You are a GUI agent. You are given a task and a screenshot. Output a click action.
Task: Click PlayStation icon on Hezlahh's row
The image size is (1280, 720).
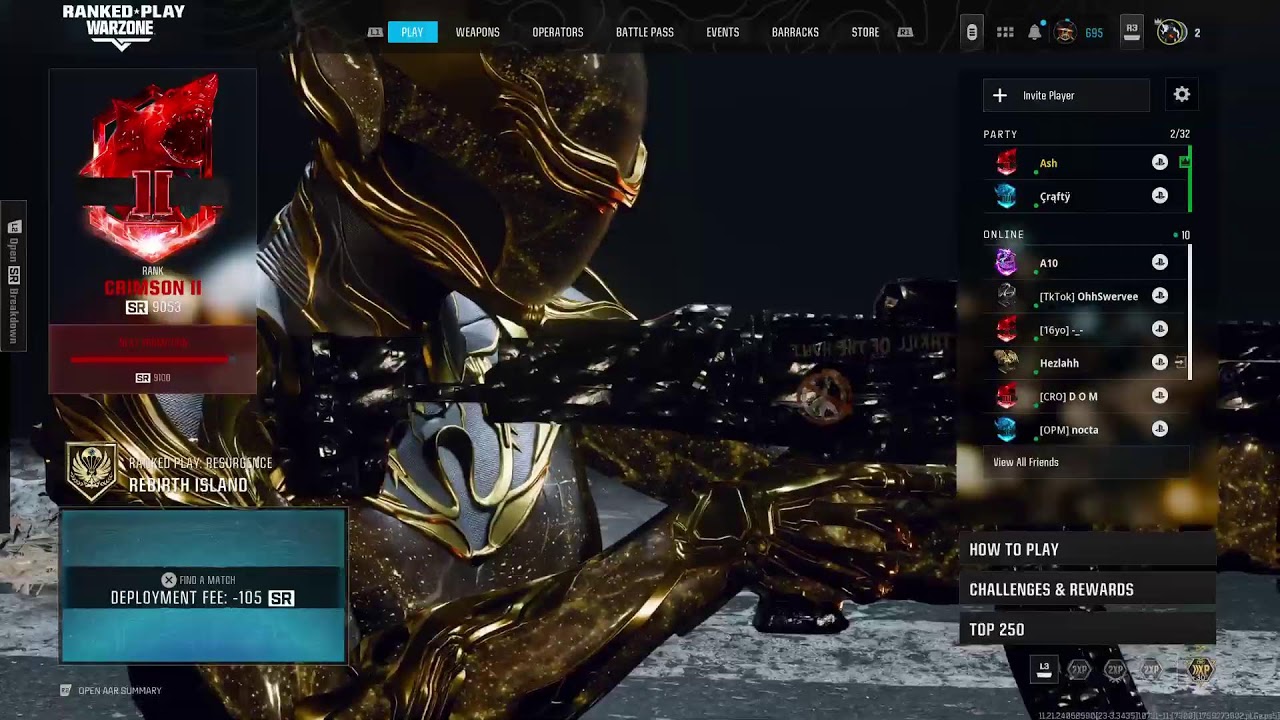click(1160, 362)
